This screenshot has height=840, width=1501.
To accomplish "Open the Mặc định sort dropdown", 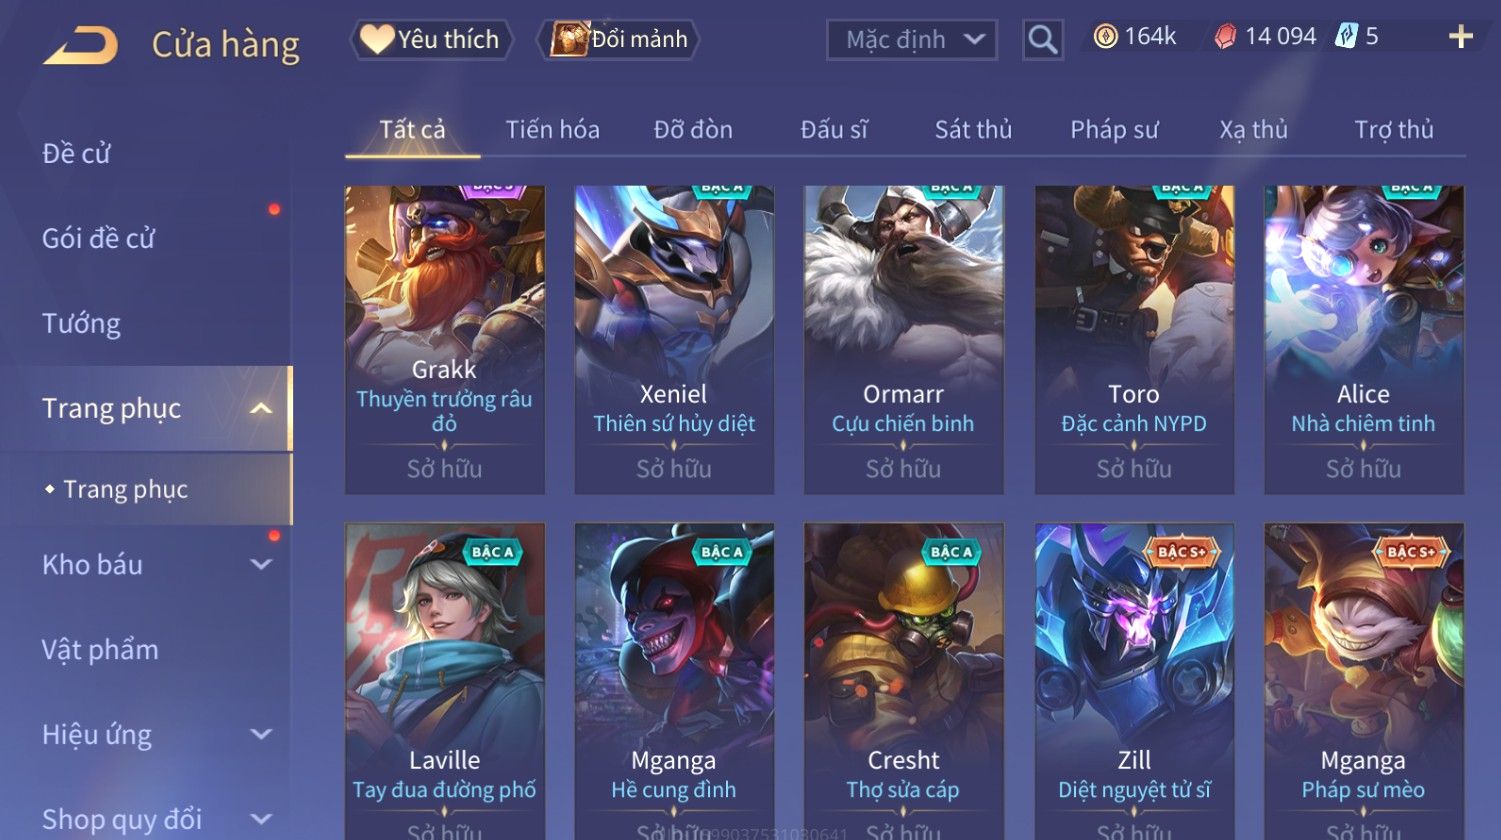I will pos(912,40).
